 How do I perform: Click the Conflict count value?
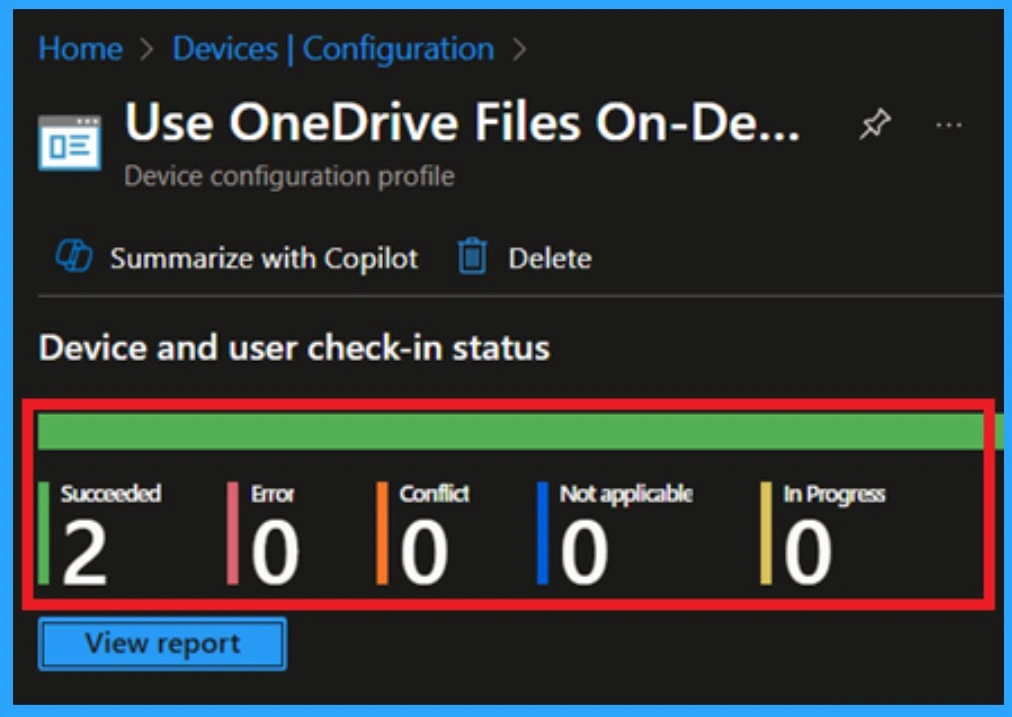click(424, 554)
